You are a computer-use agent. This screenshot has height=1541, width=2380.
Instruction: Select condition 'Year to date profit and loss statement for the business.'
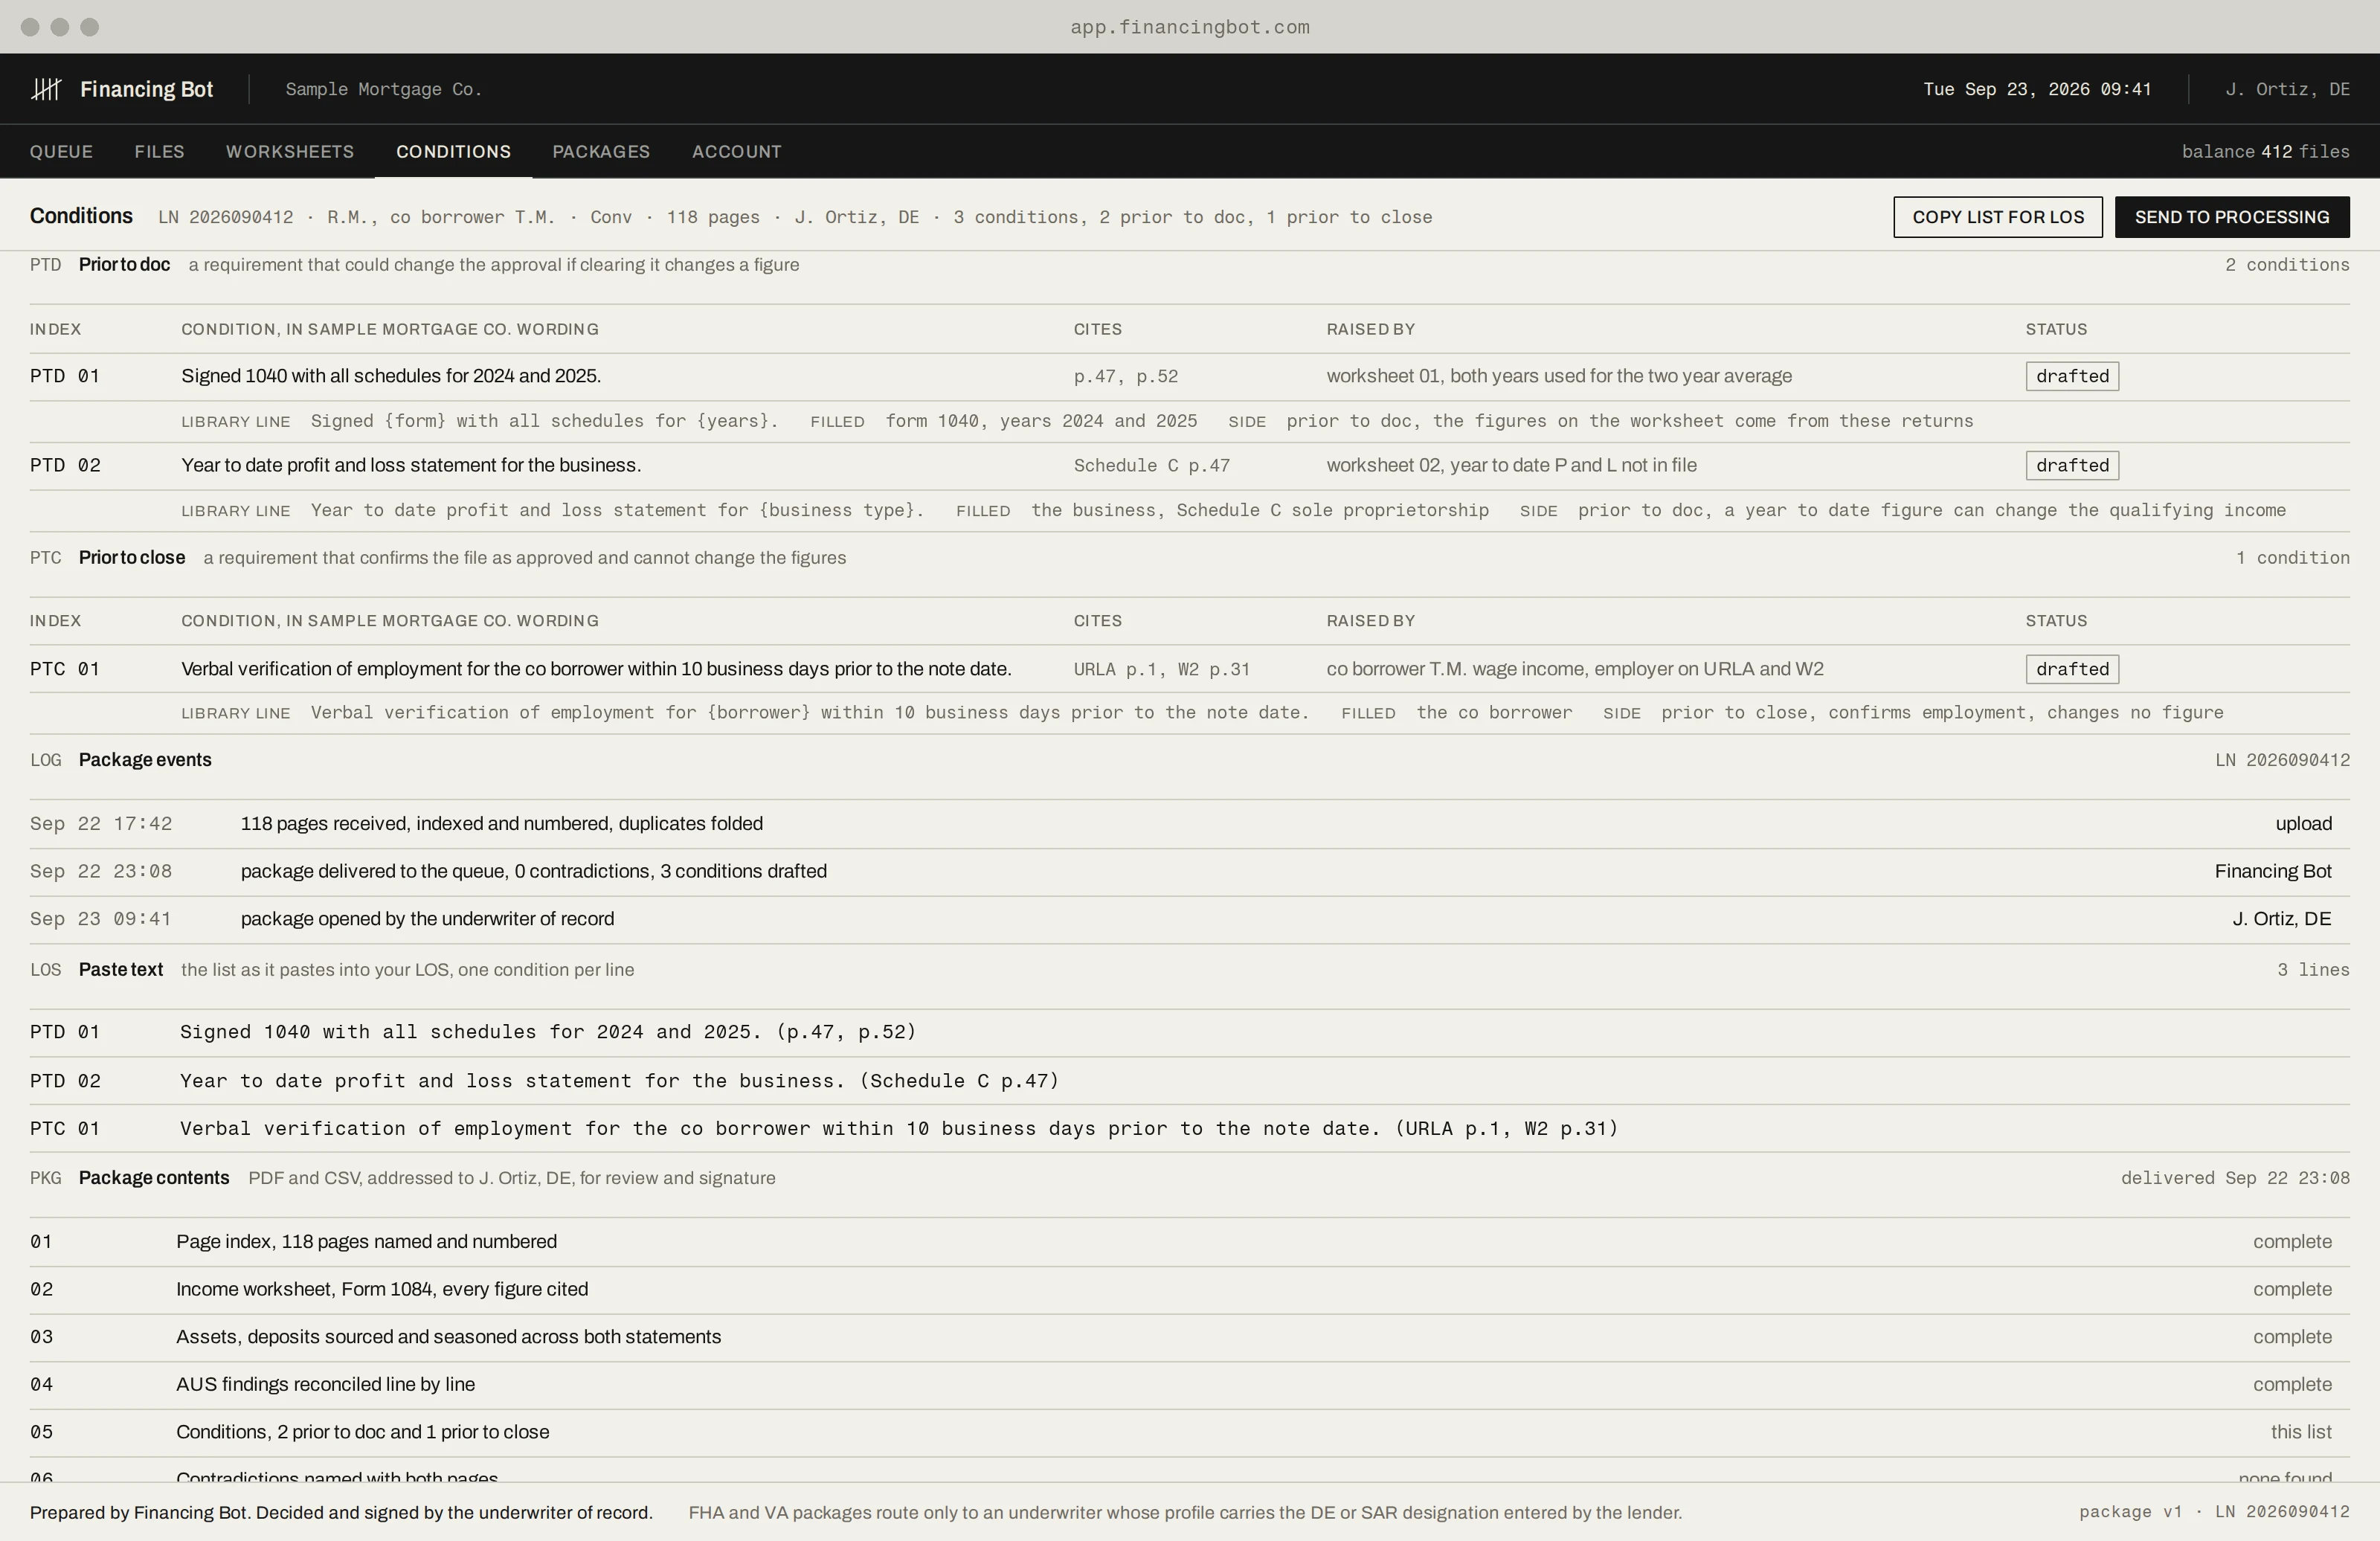[411, 465]
